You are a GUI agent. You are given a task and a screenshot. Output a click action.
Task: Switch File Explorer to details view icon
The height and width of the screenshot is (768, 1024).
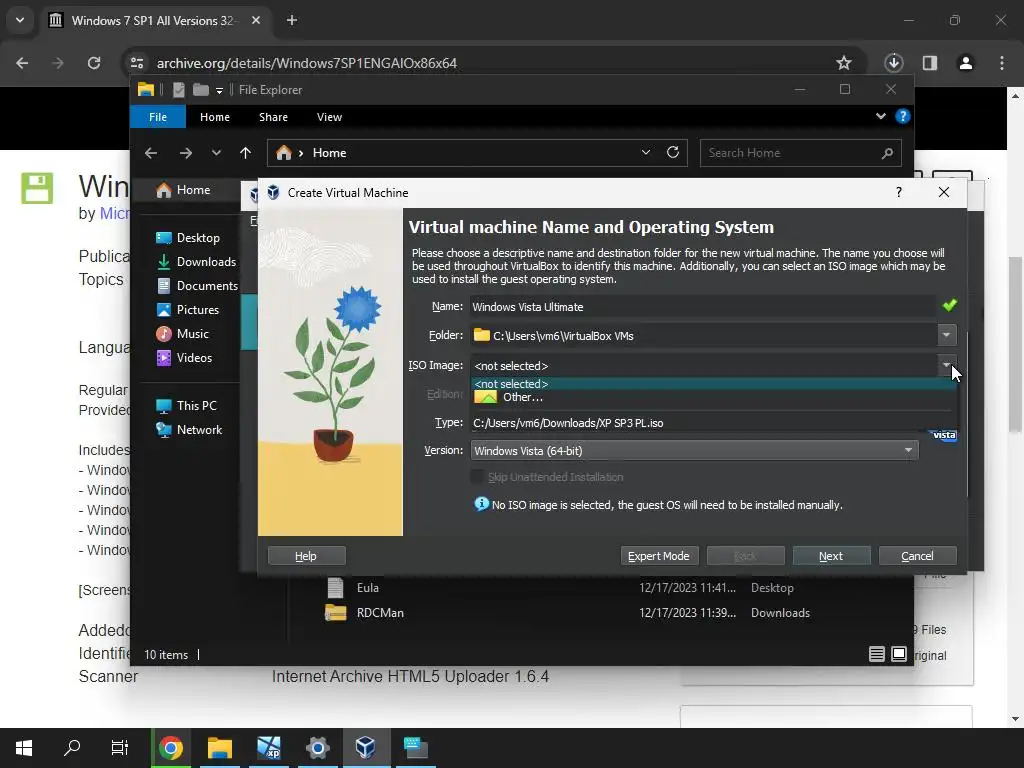[876, 654]
